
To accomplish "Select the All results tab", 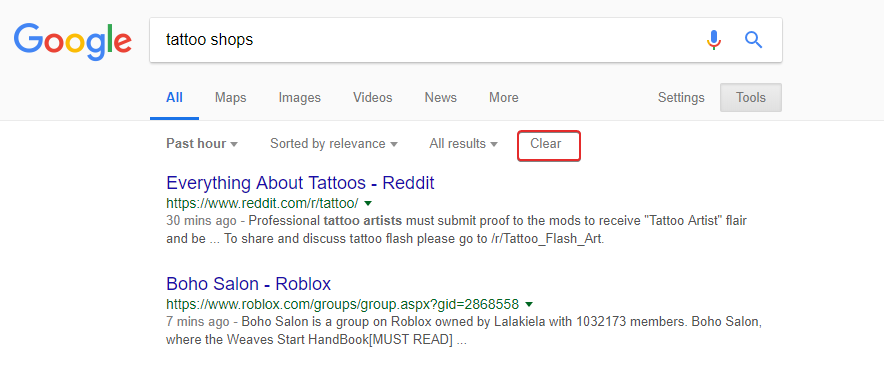I will pyautogui.click(x=174, y=98).
